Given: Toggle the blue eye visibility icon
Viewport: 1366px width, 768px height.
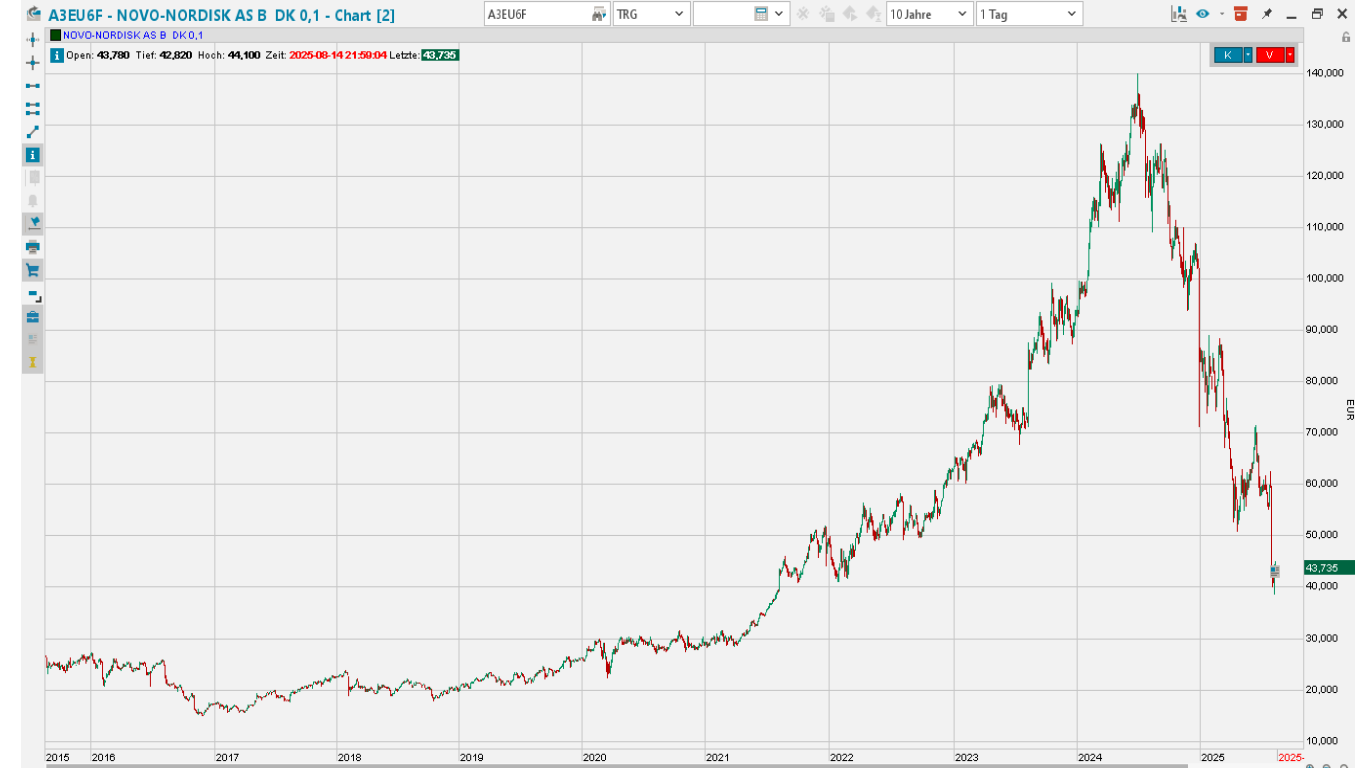Looking at the screenshot, I should pyautogui.click(x=1203, y=14).
